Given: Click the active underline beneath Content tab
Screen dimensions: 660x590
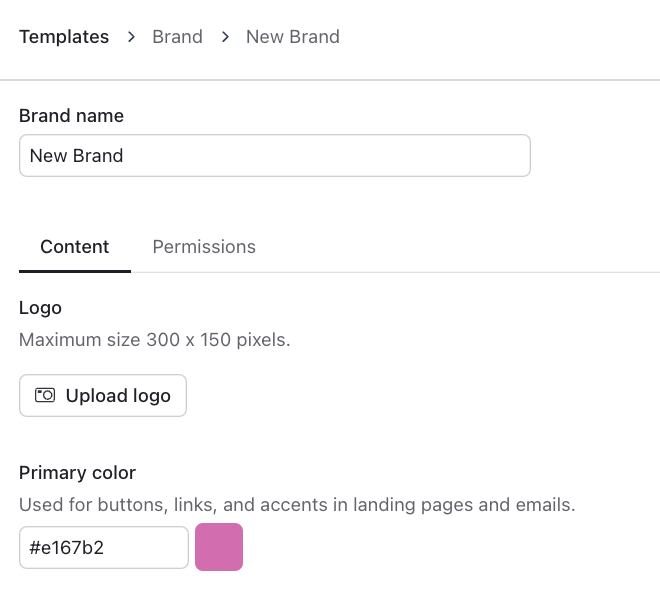Looking at the screenshot, I should click(x=75, y=271).
